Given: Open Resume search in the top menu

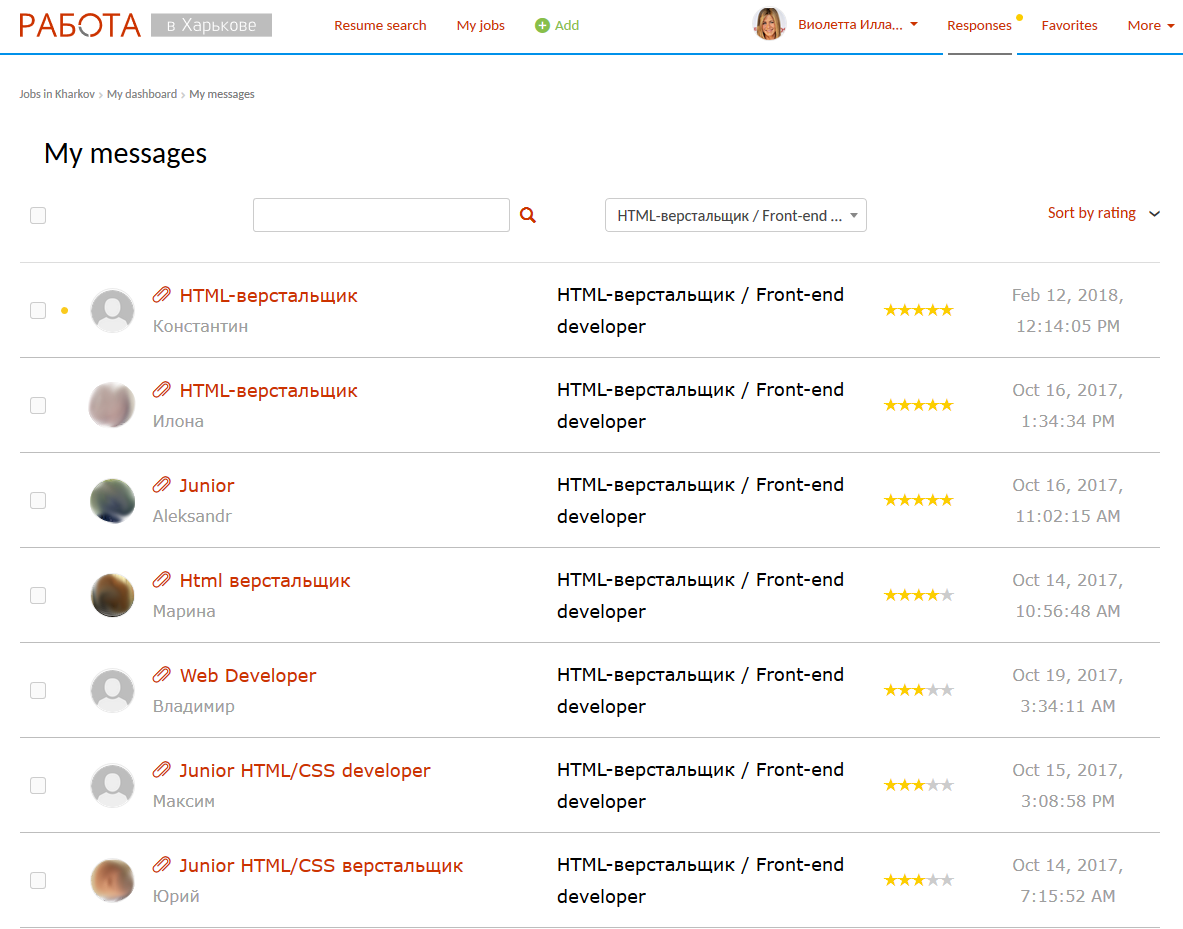Looking at the screenshot, I should [380, 26].
